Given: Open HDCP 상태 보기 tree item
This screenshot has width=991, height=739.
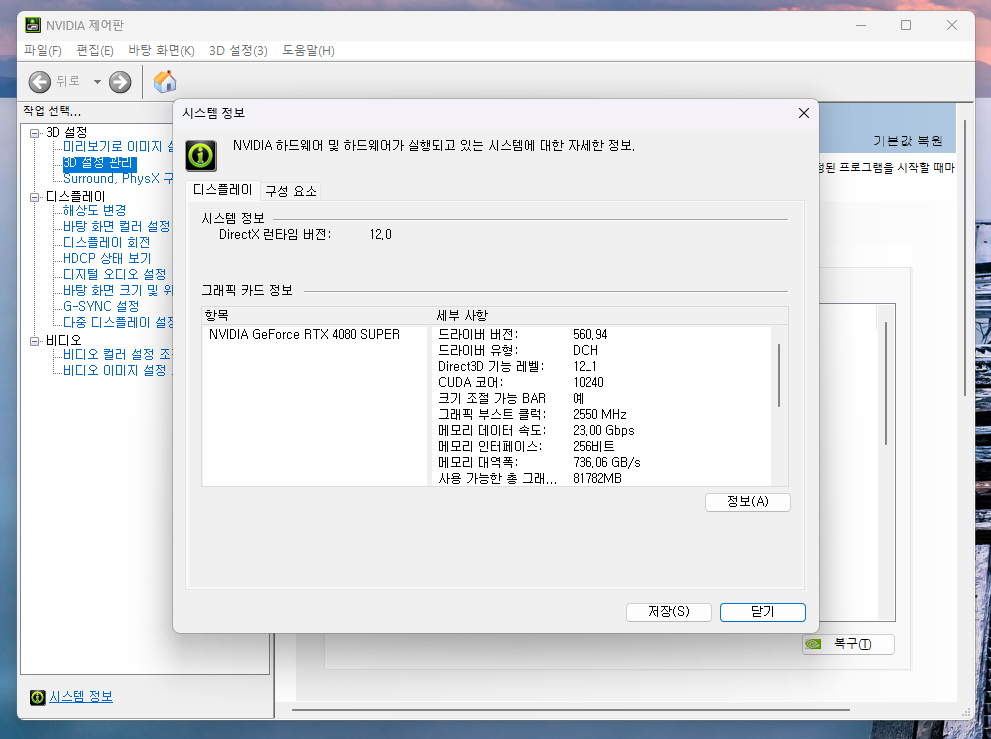Looking at the screenshot, I should point(107,259).
